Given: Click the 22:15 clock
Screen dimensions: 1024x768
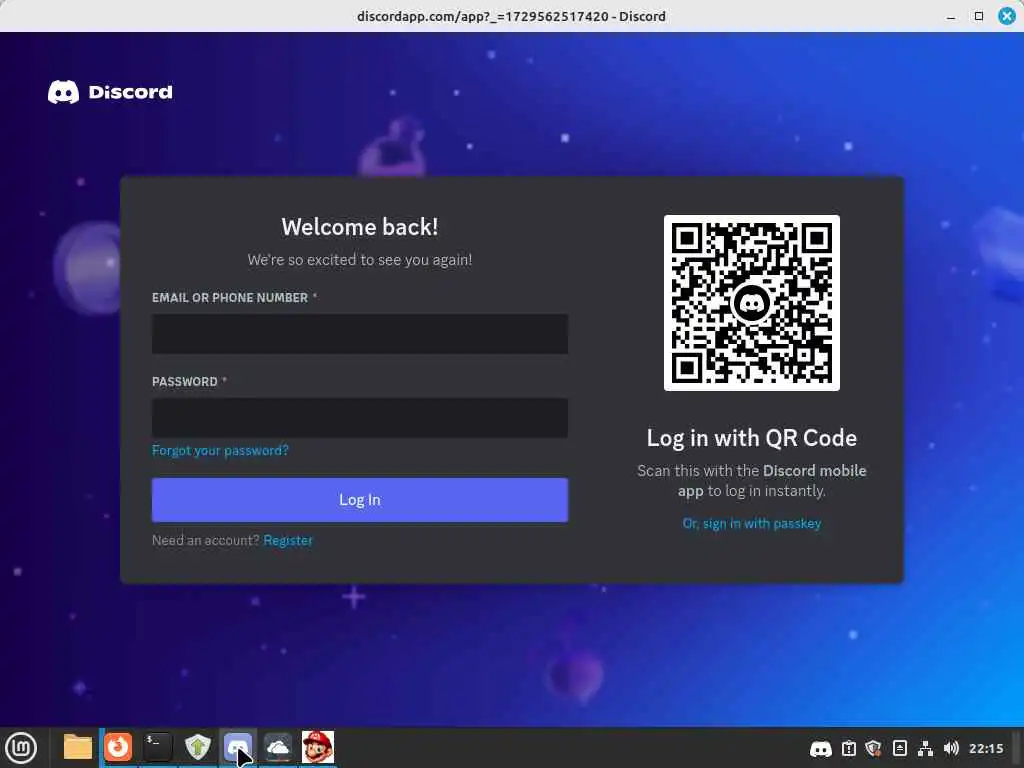Looking at the screenshot, I should [986, 748].
